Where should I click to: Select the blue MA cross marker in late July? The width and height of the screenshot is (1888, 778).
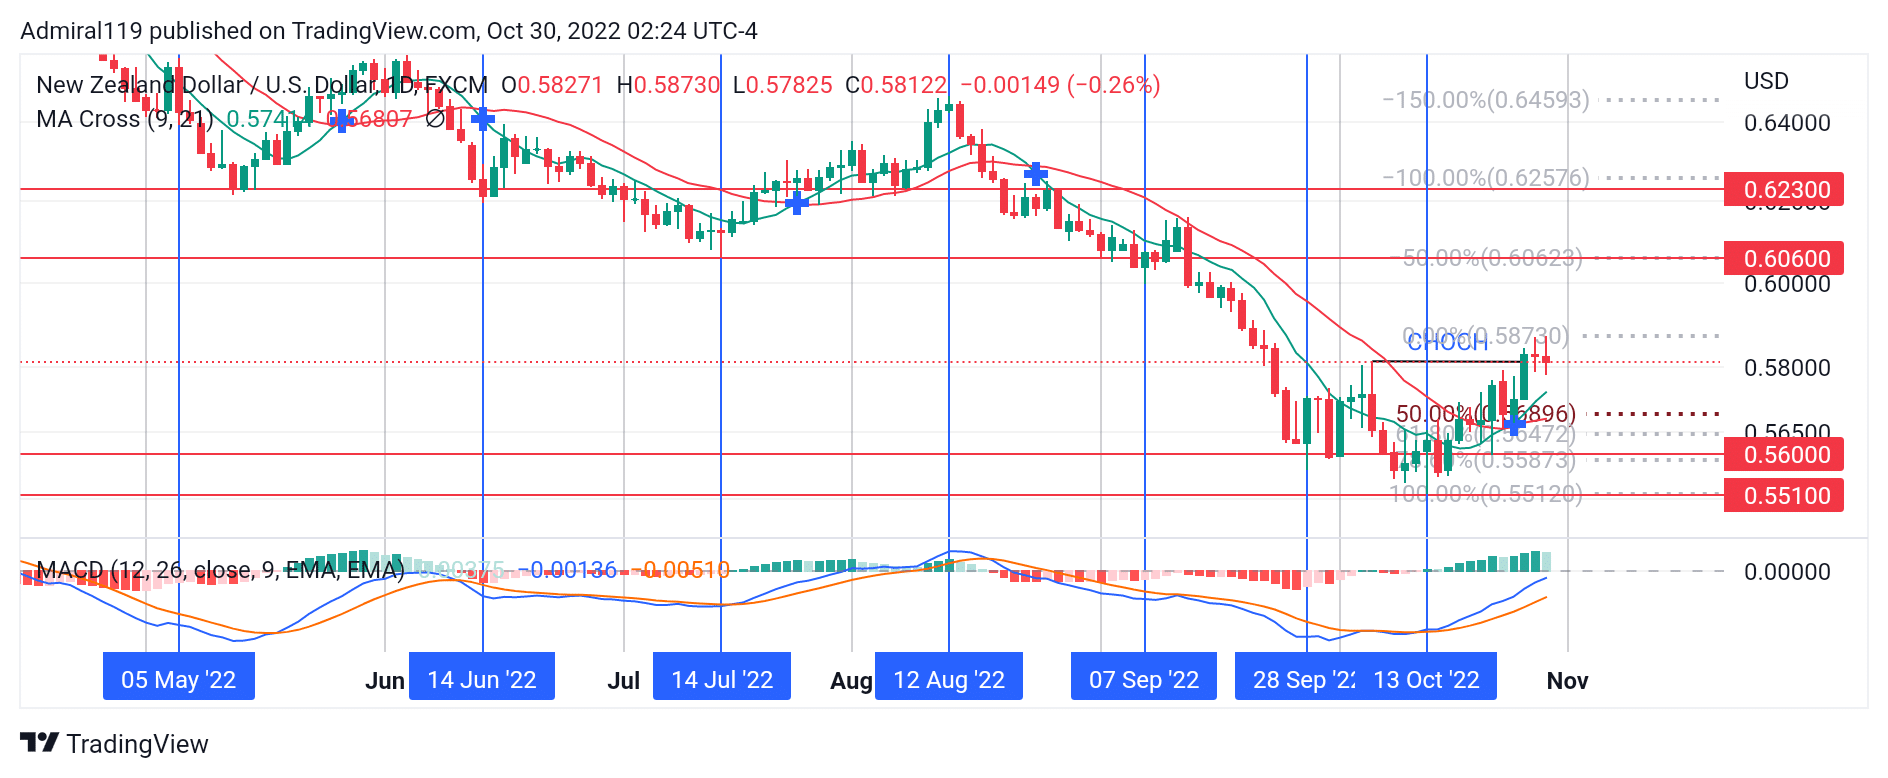(x=797, y=203)
